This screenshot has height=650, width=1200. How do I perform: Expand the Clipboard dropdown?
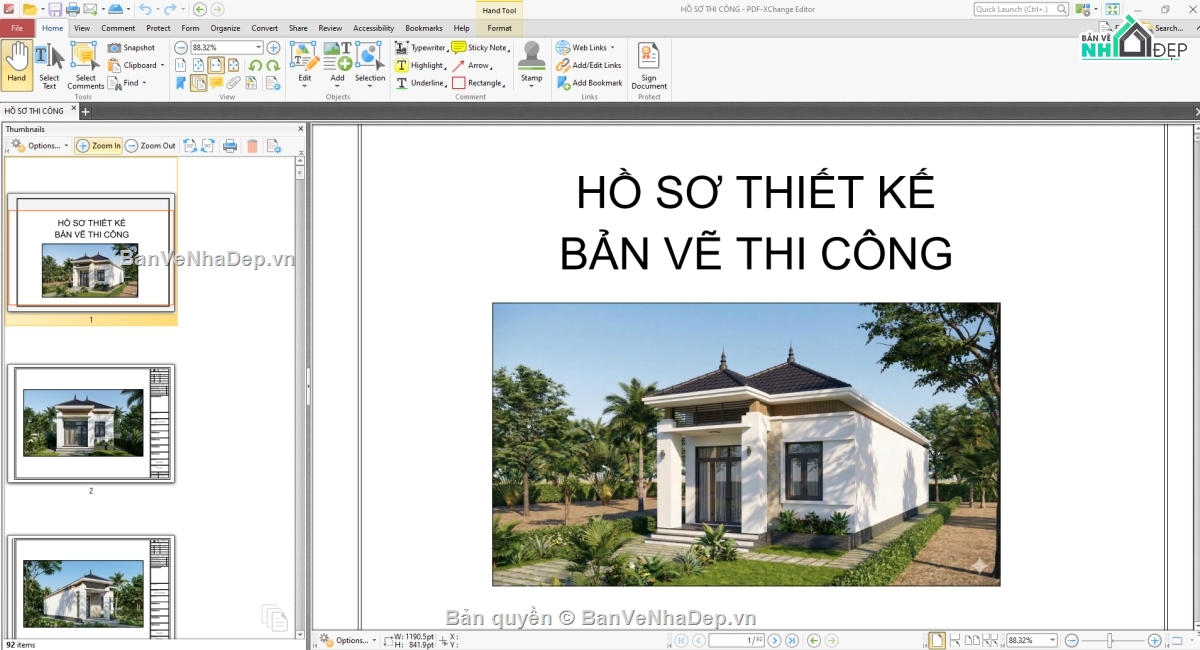[162, 65]
